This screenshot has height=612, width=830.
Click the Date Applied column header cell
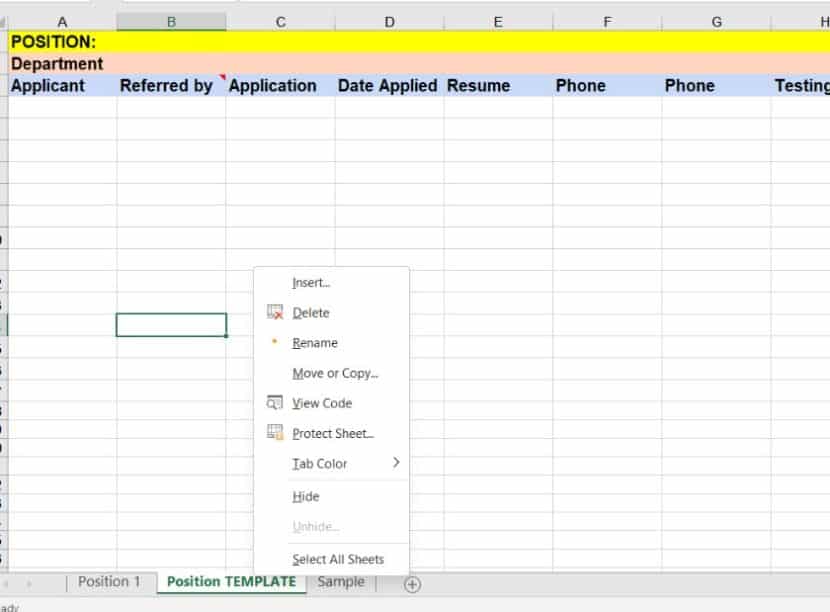tap(388, 86)
